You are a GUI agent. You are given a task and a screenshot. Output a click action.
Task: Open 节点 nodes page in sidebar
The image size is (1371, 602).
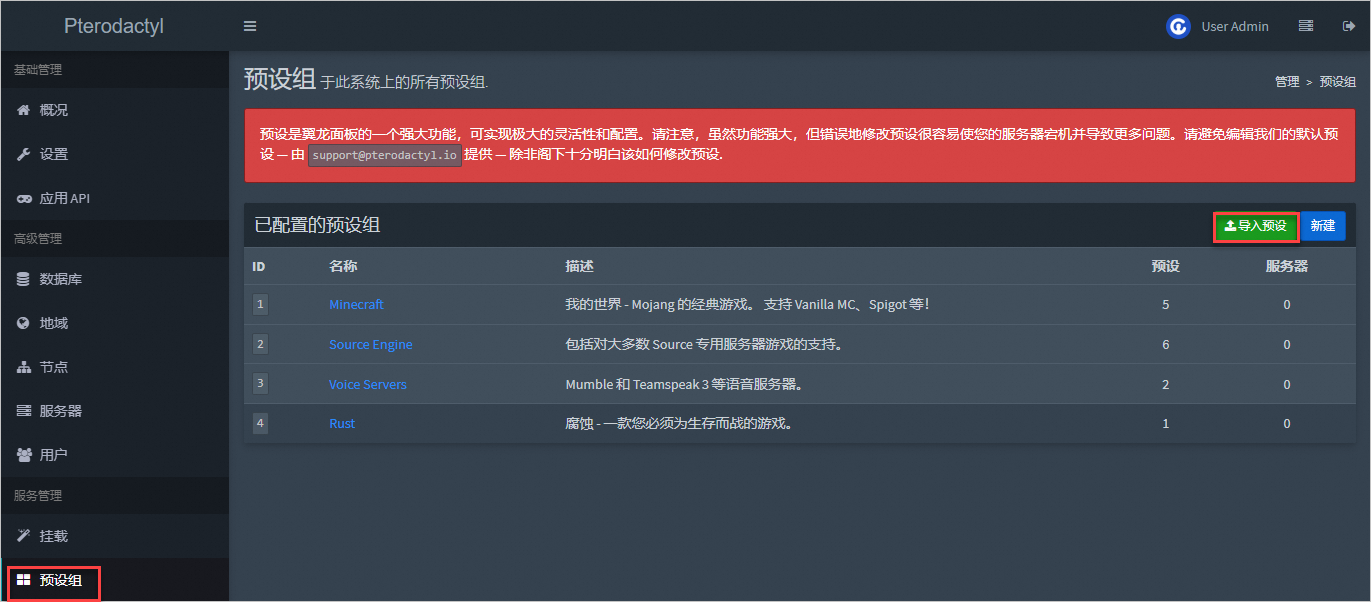[54, 367]
